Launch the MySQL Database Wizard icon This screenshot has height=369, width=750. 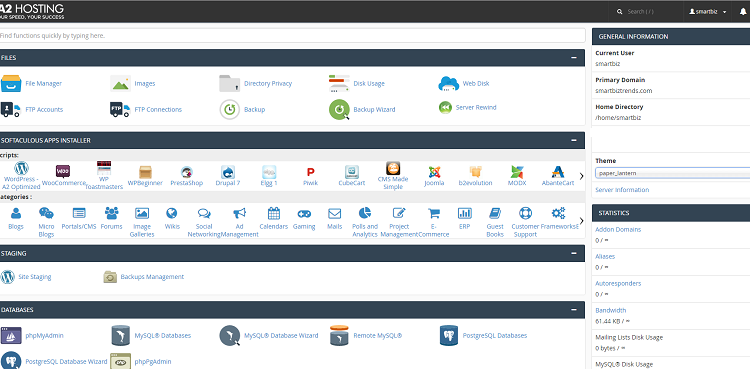pyautogui.click(x=230, y=335)
